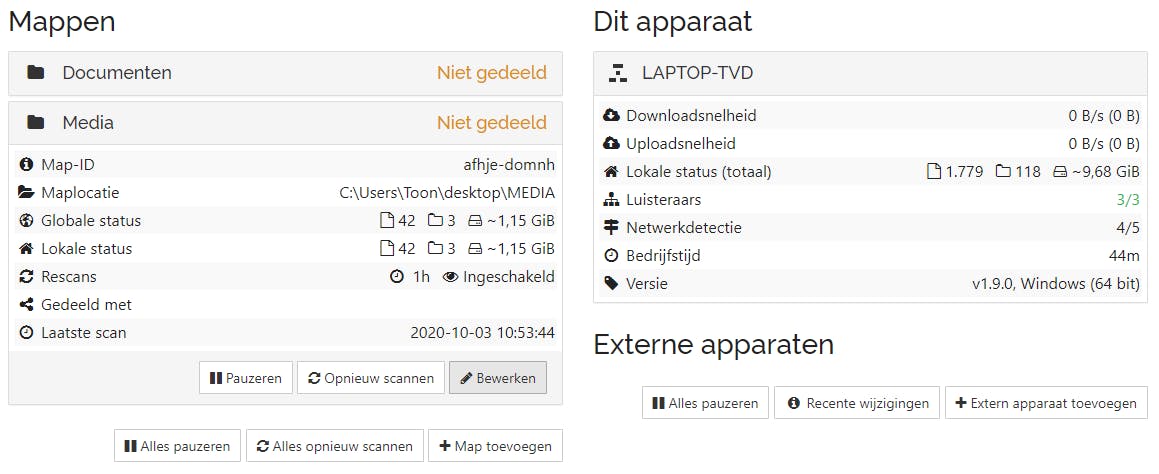
Task: Click the Ingeschakeld eye watcher icon
Action: point(450,277)
